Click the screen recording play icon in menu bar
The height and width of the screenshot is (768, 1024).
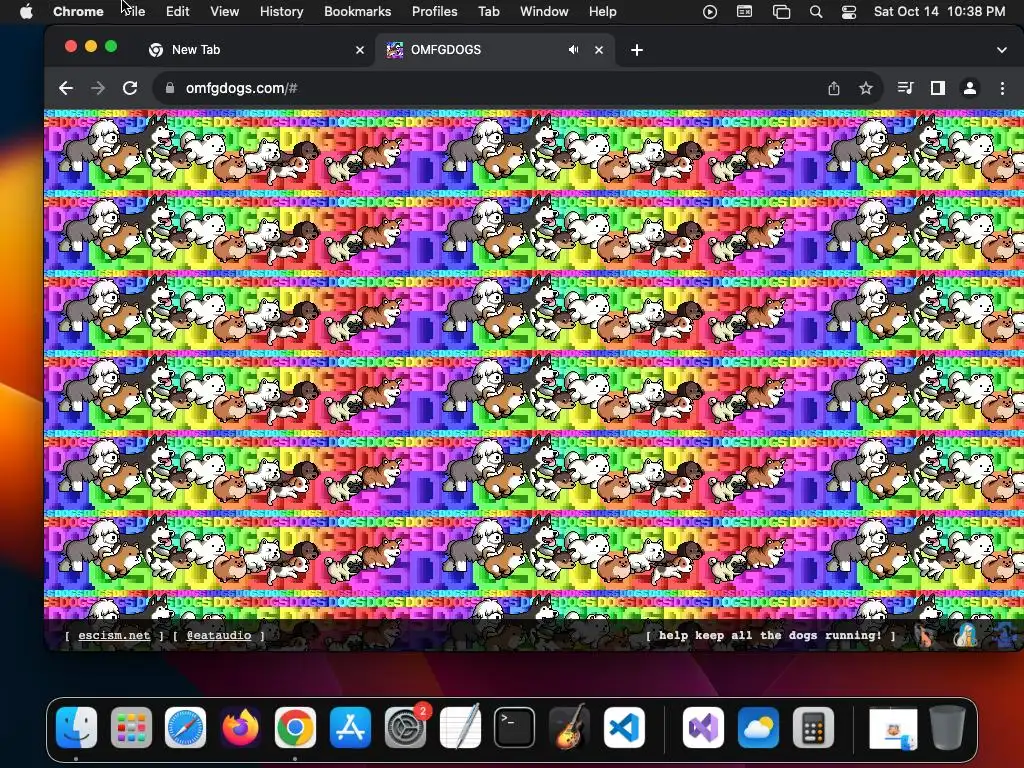(x=710, y=11)
